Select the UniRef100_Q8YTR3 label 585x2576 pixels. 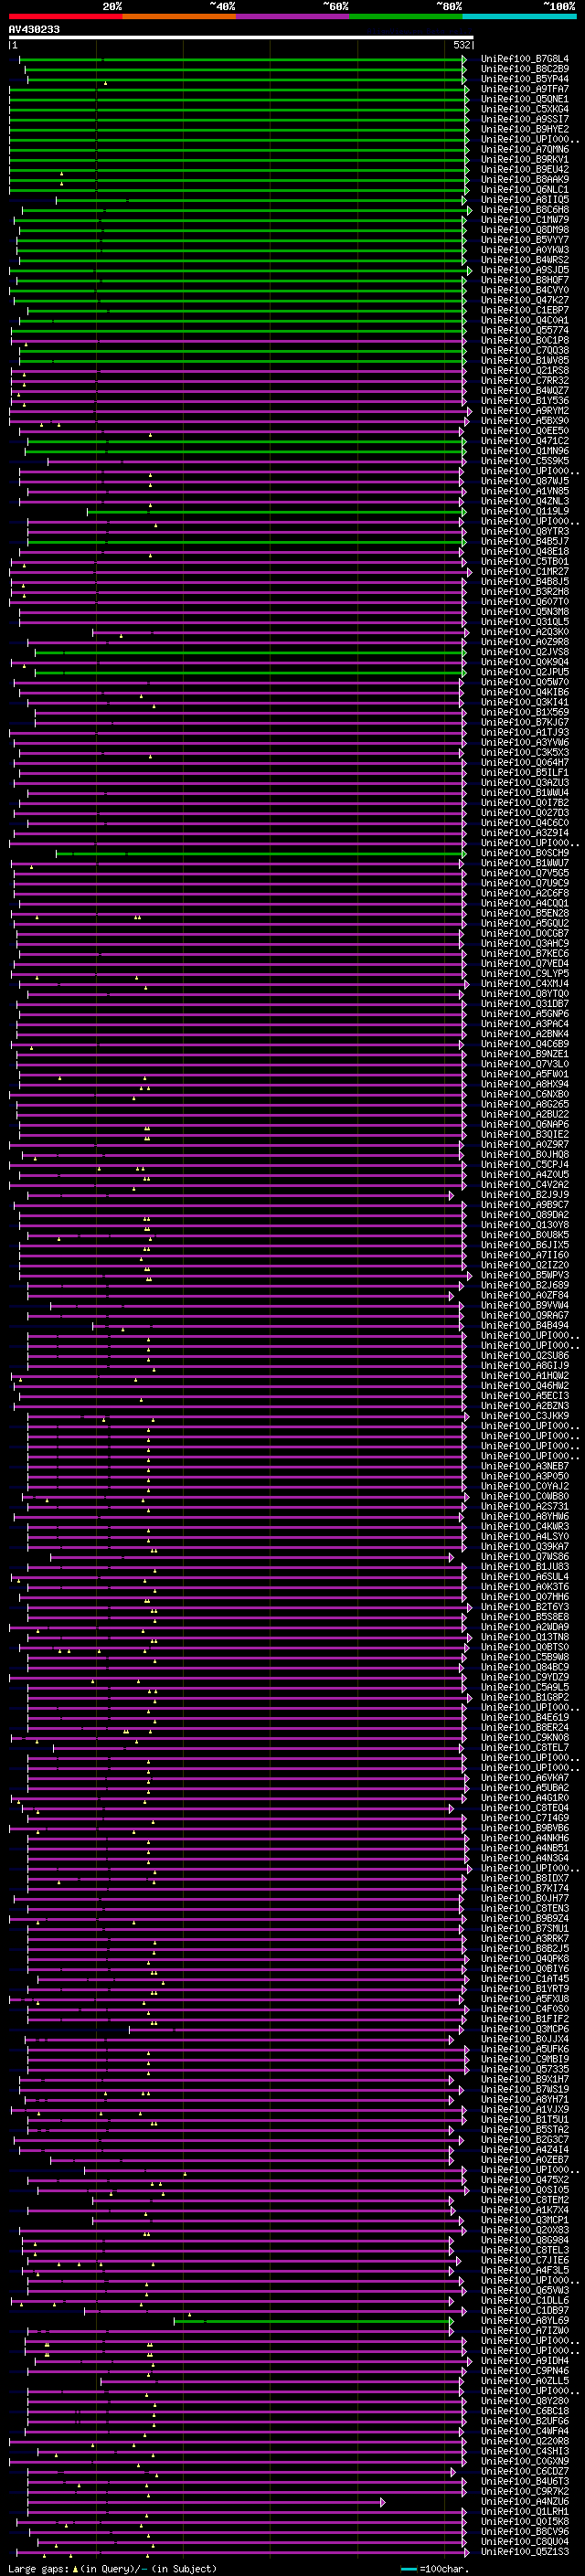pos(525,531)
